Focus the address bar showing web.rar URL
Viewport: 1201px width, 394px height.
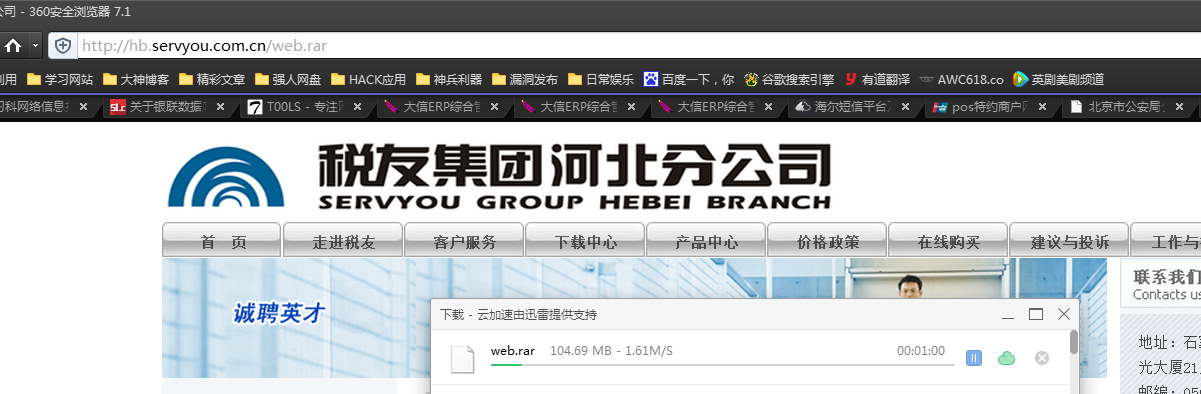click(x=638, y=46)
